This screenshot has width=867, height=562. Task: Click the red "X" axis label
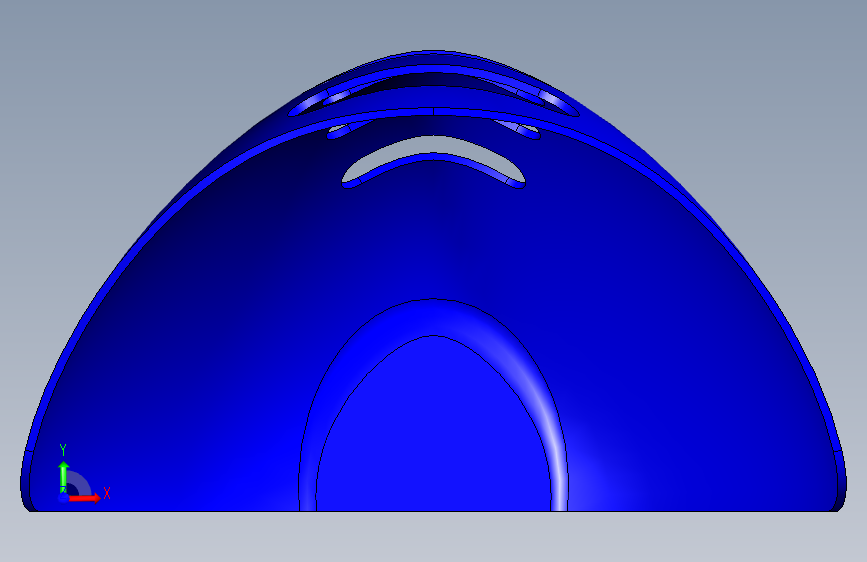pos(107,493)
